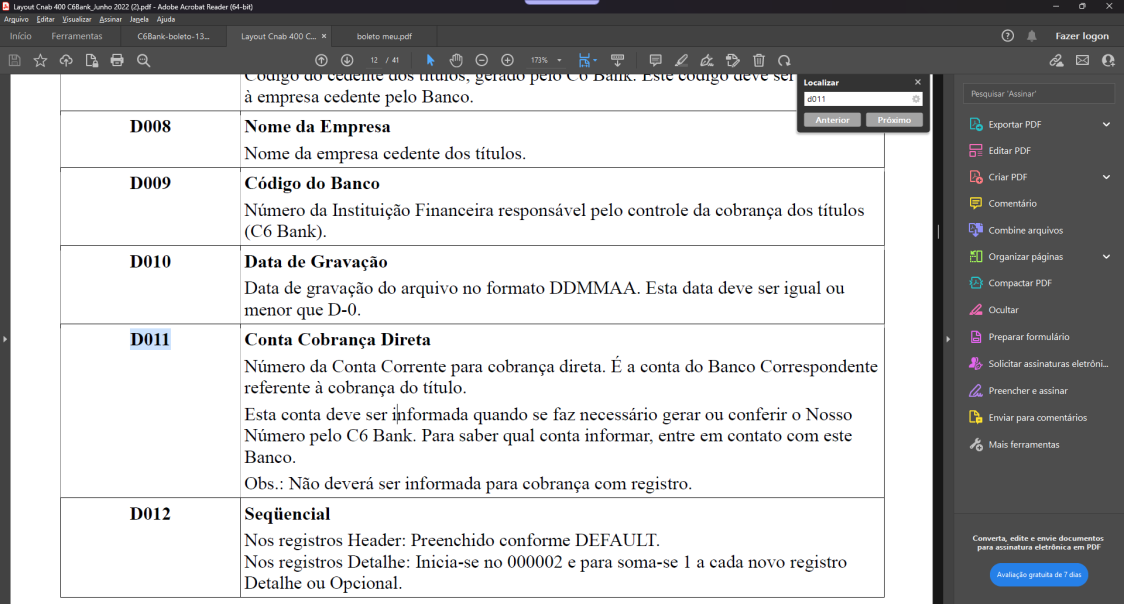1124x604 pixels.
Task: Print the document with printer icon
Action: click(117, 61)
